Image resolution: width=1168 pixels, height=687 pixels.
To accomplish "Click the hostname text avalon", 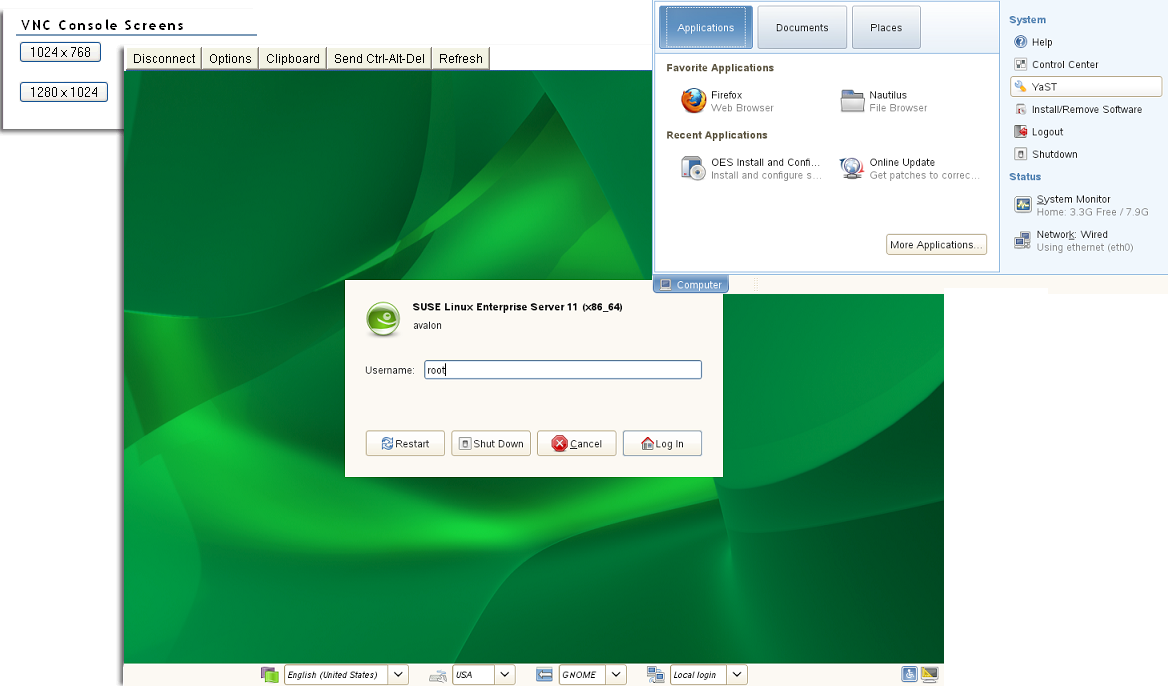I will tap(428, 326).
